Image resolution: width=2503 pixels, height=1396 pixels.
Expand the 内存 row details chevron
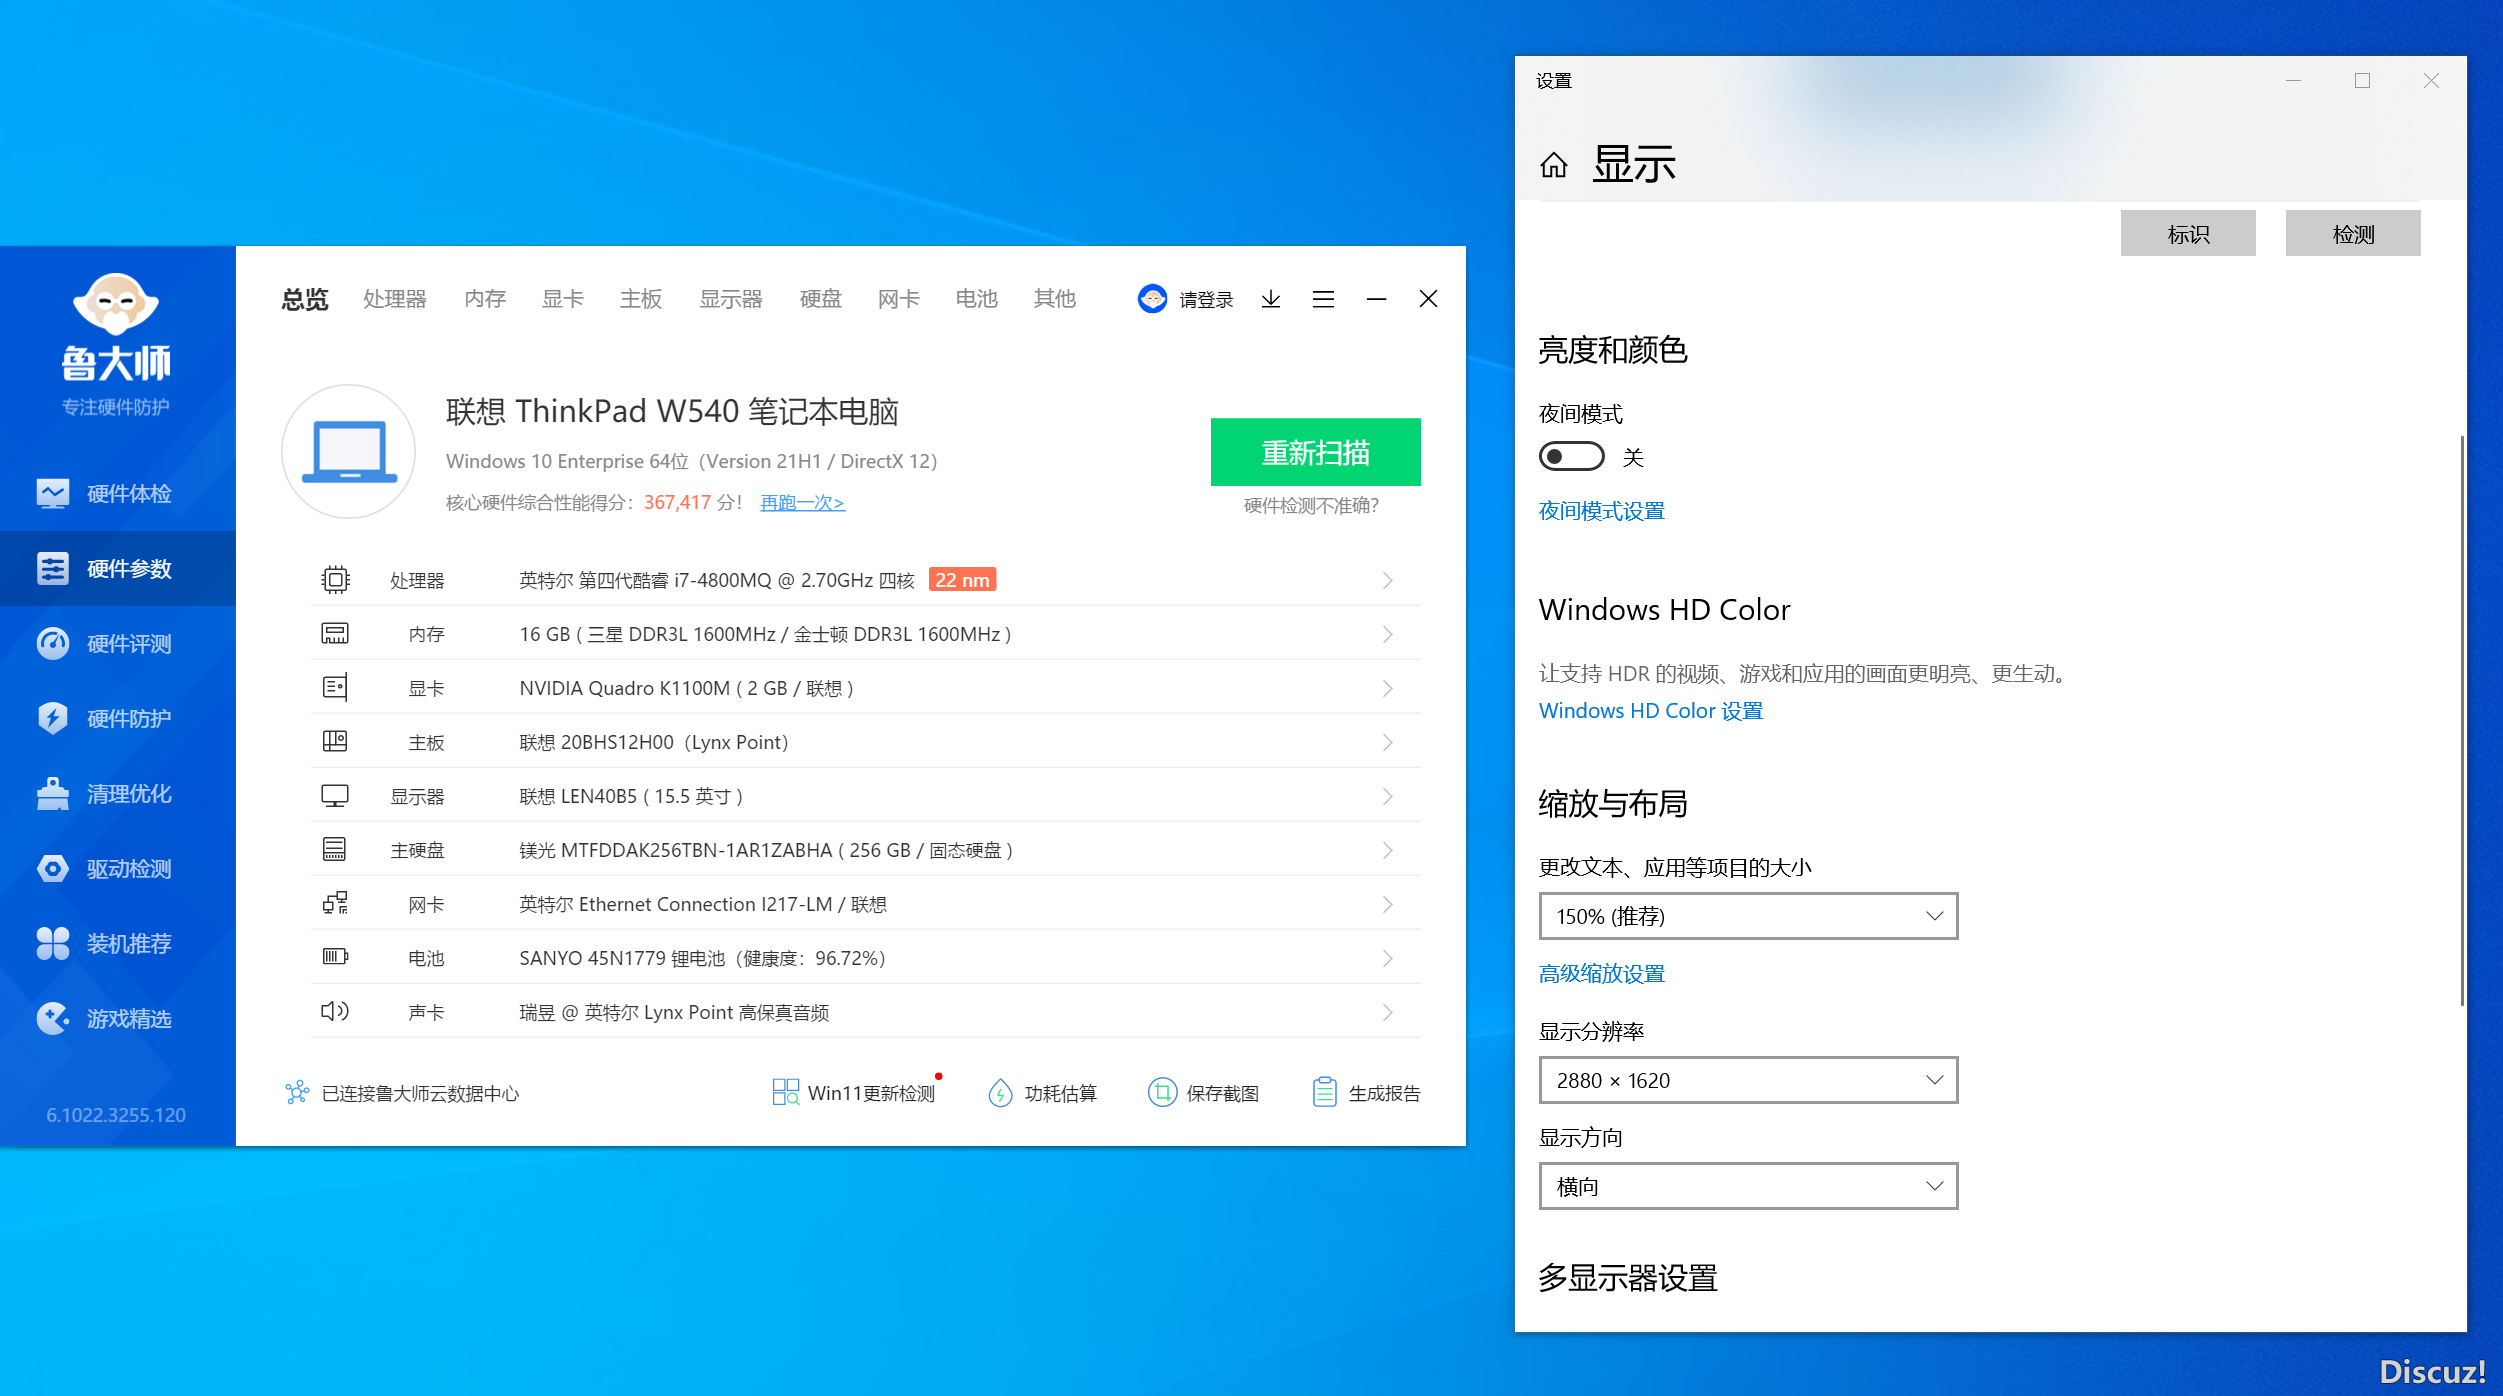point(1388,634)
